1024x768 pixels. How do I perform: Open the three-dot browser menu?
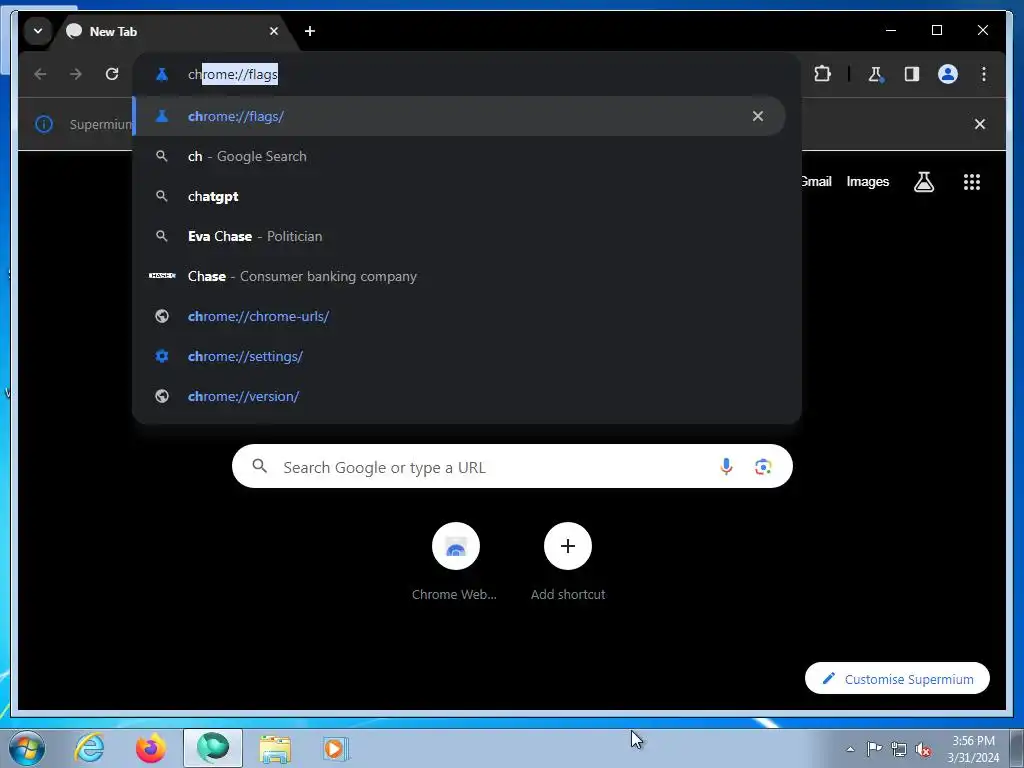[x=984, y=74]
